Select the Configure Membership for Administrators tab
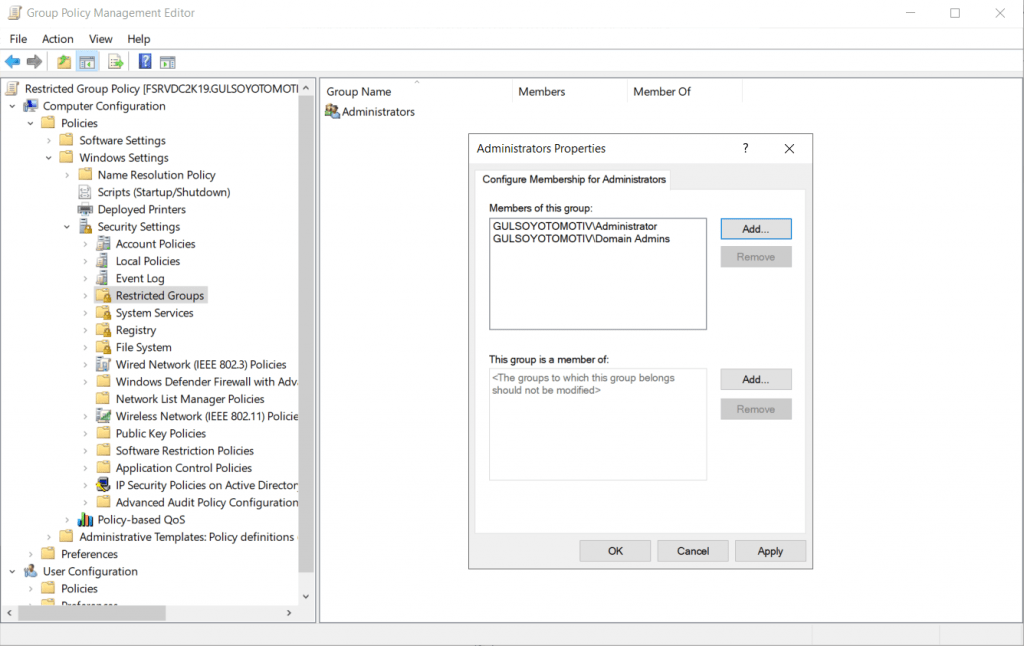1024x646 pixels. pos(573,180)
